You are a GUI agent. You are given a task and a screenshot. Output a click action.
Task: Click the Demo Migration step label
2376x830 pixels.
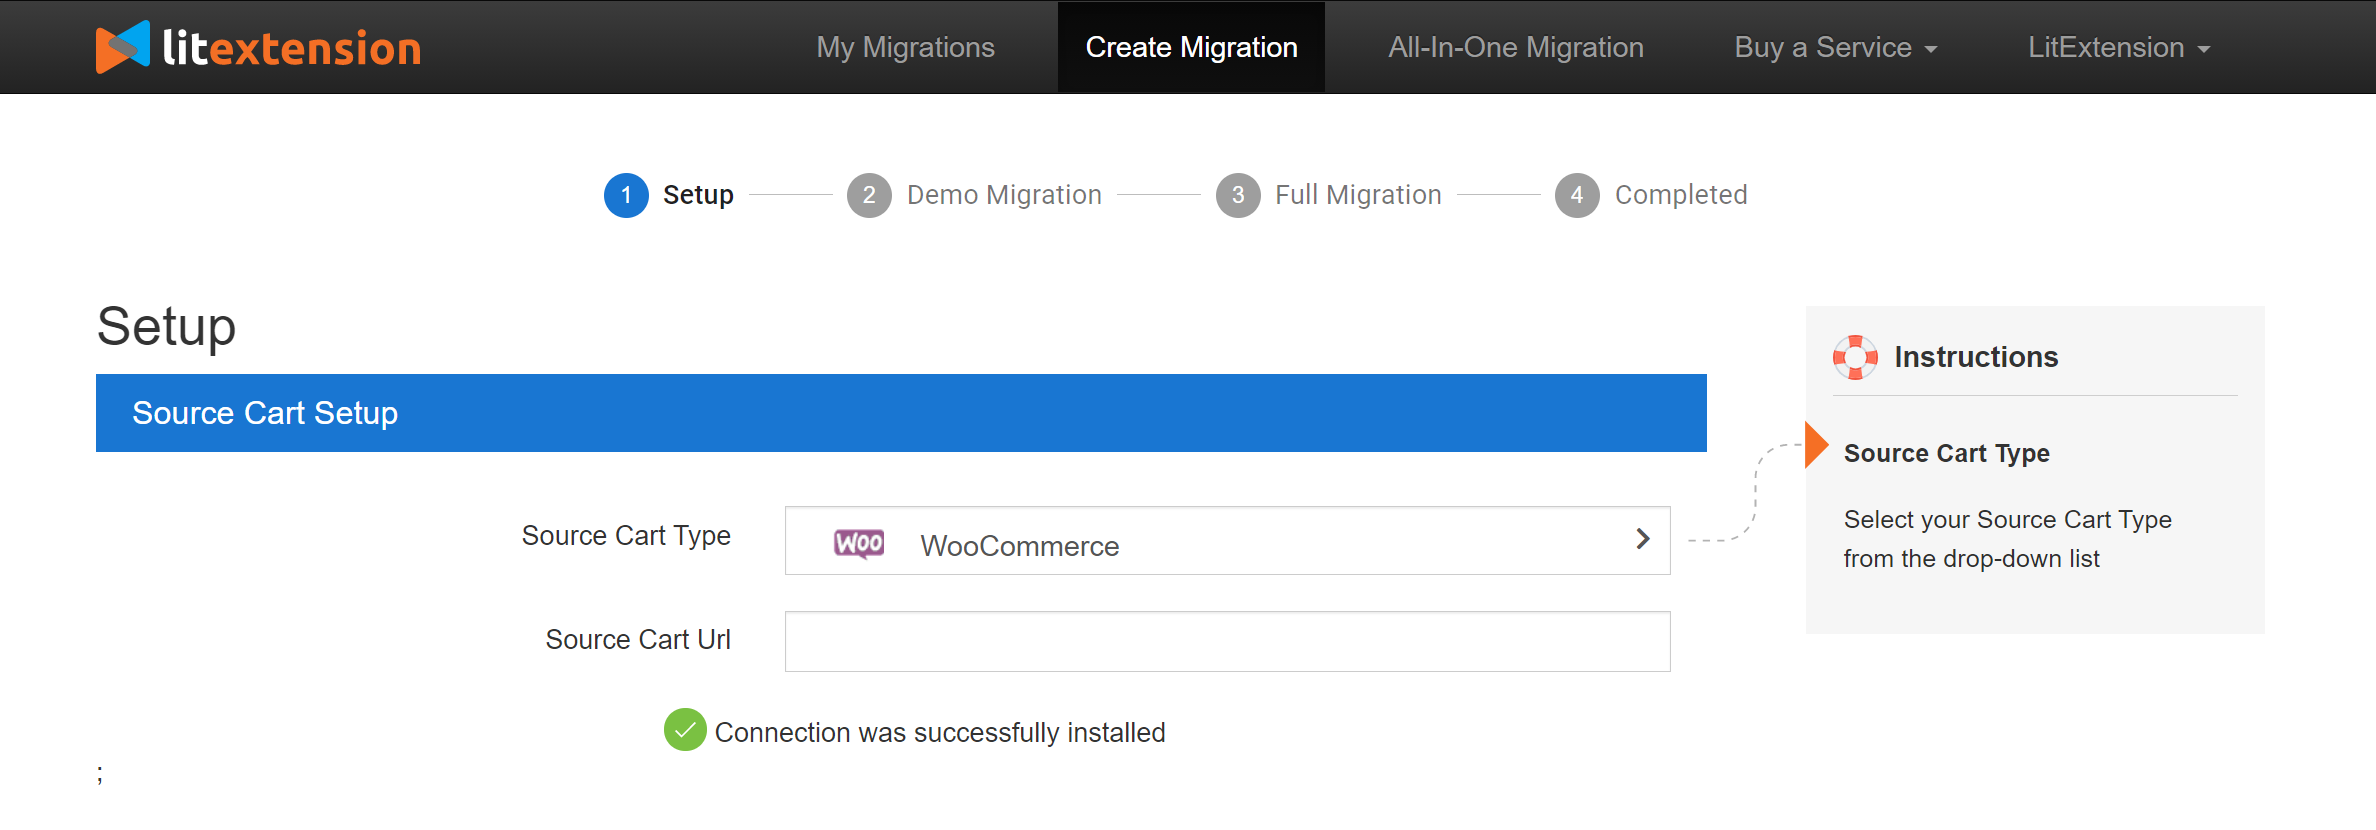point(1004,195)
